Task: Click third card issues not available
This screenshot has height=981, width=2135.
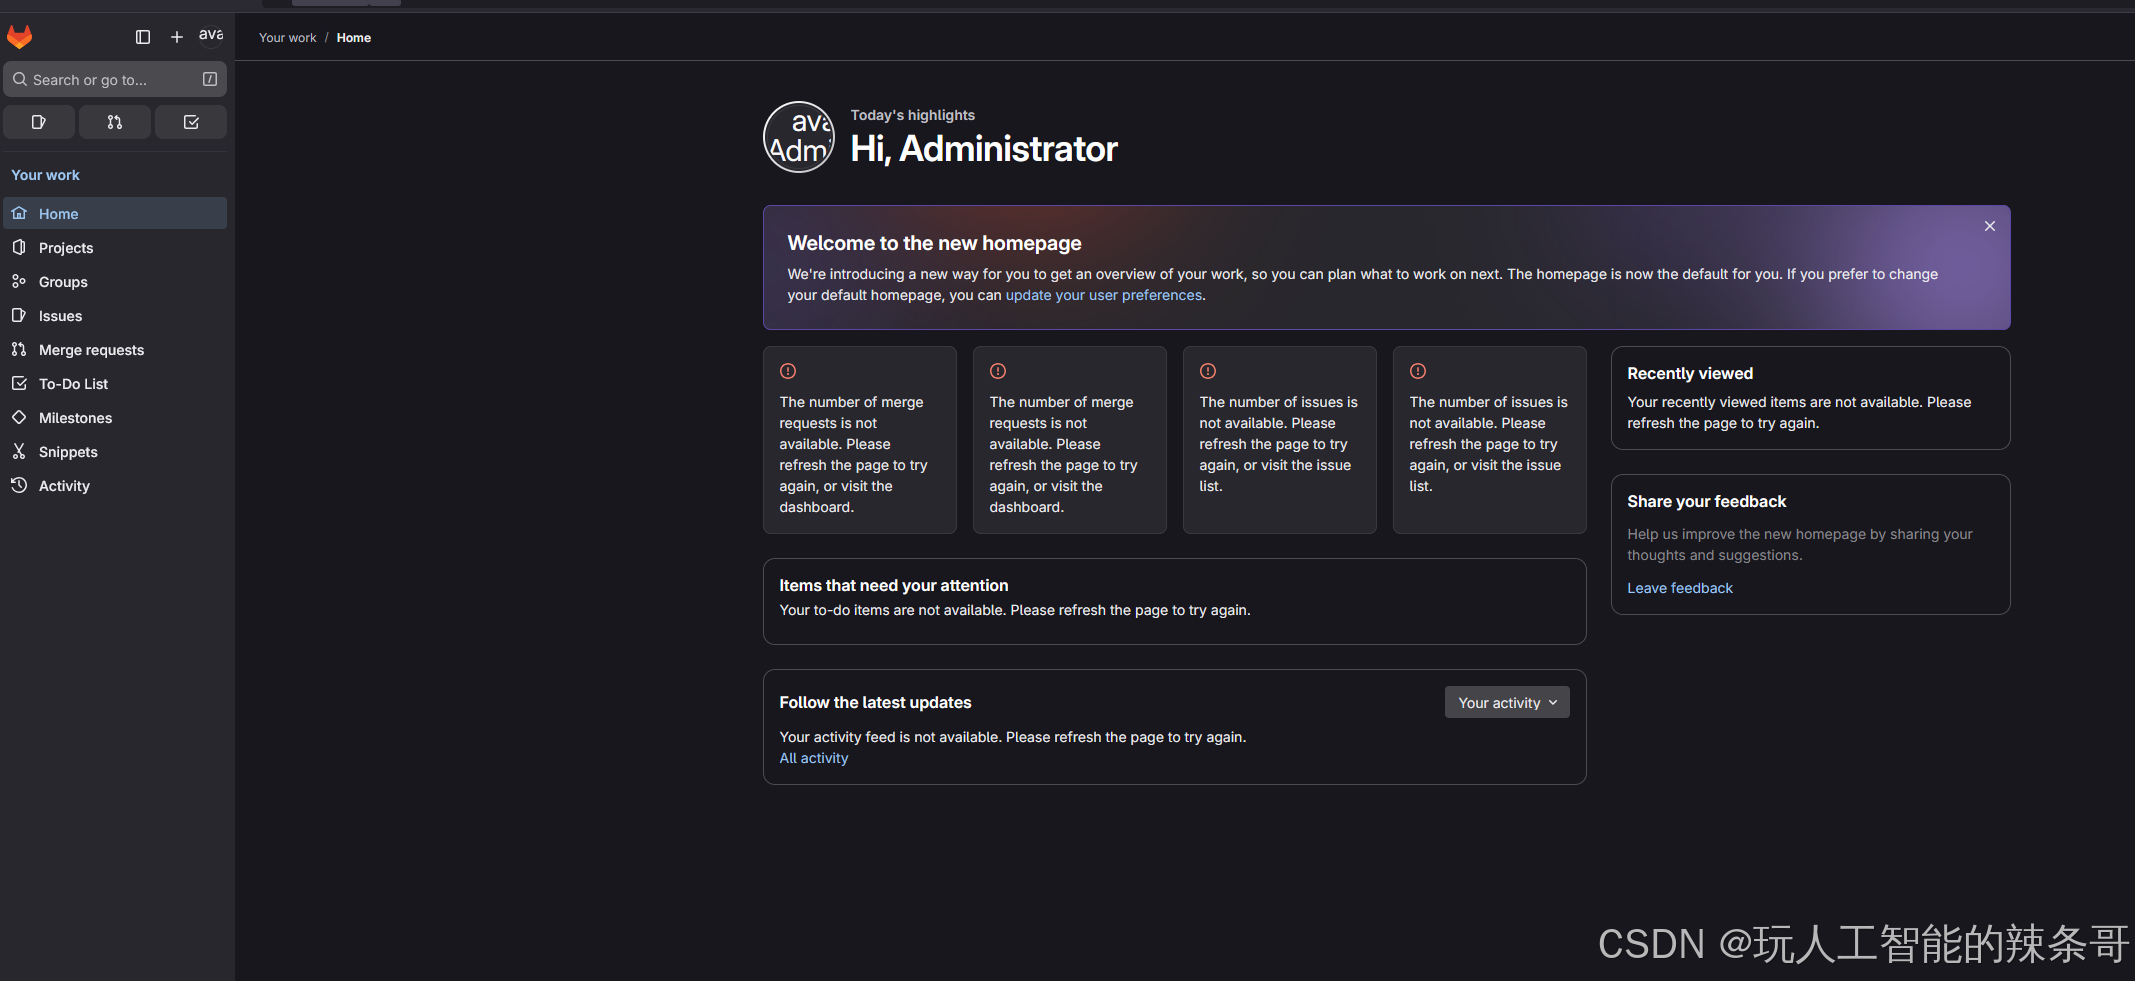Action: click(x=1280, y=440)
